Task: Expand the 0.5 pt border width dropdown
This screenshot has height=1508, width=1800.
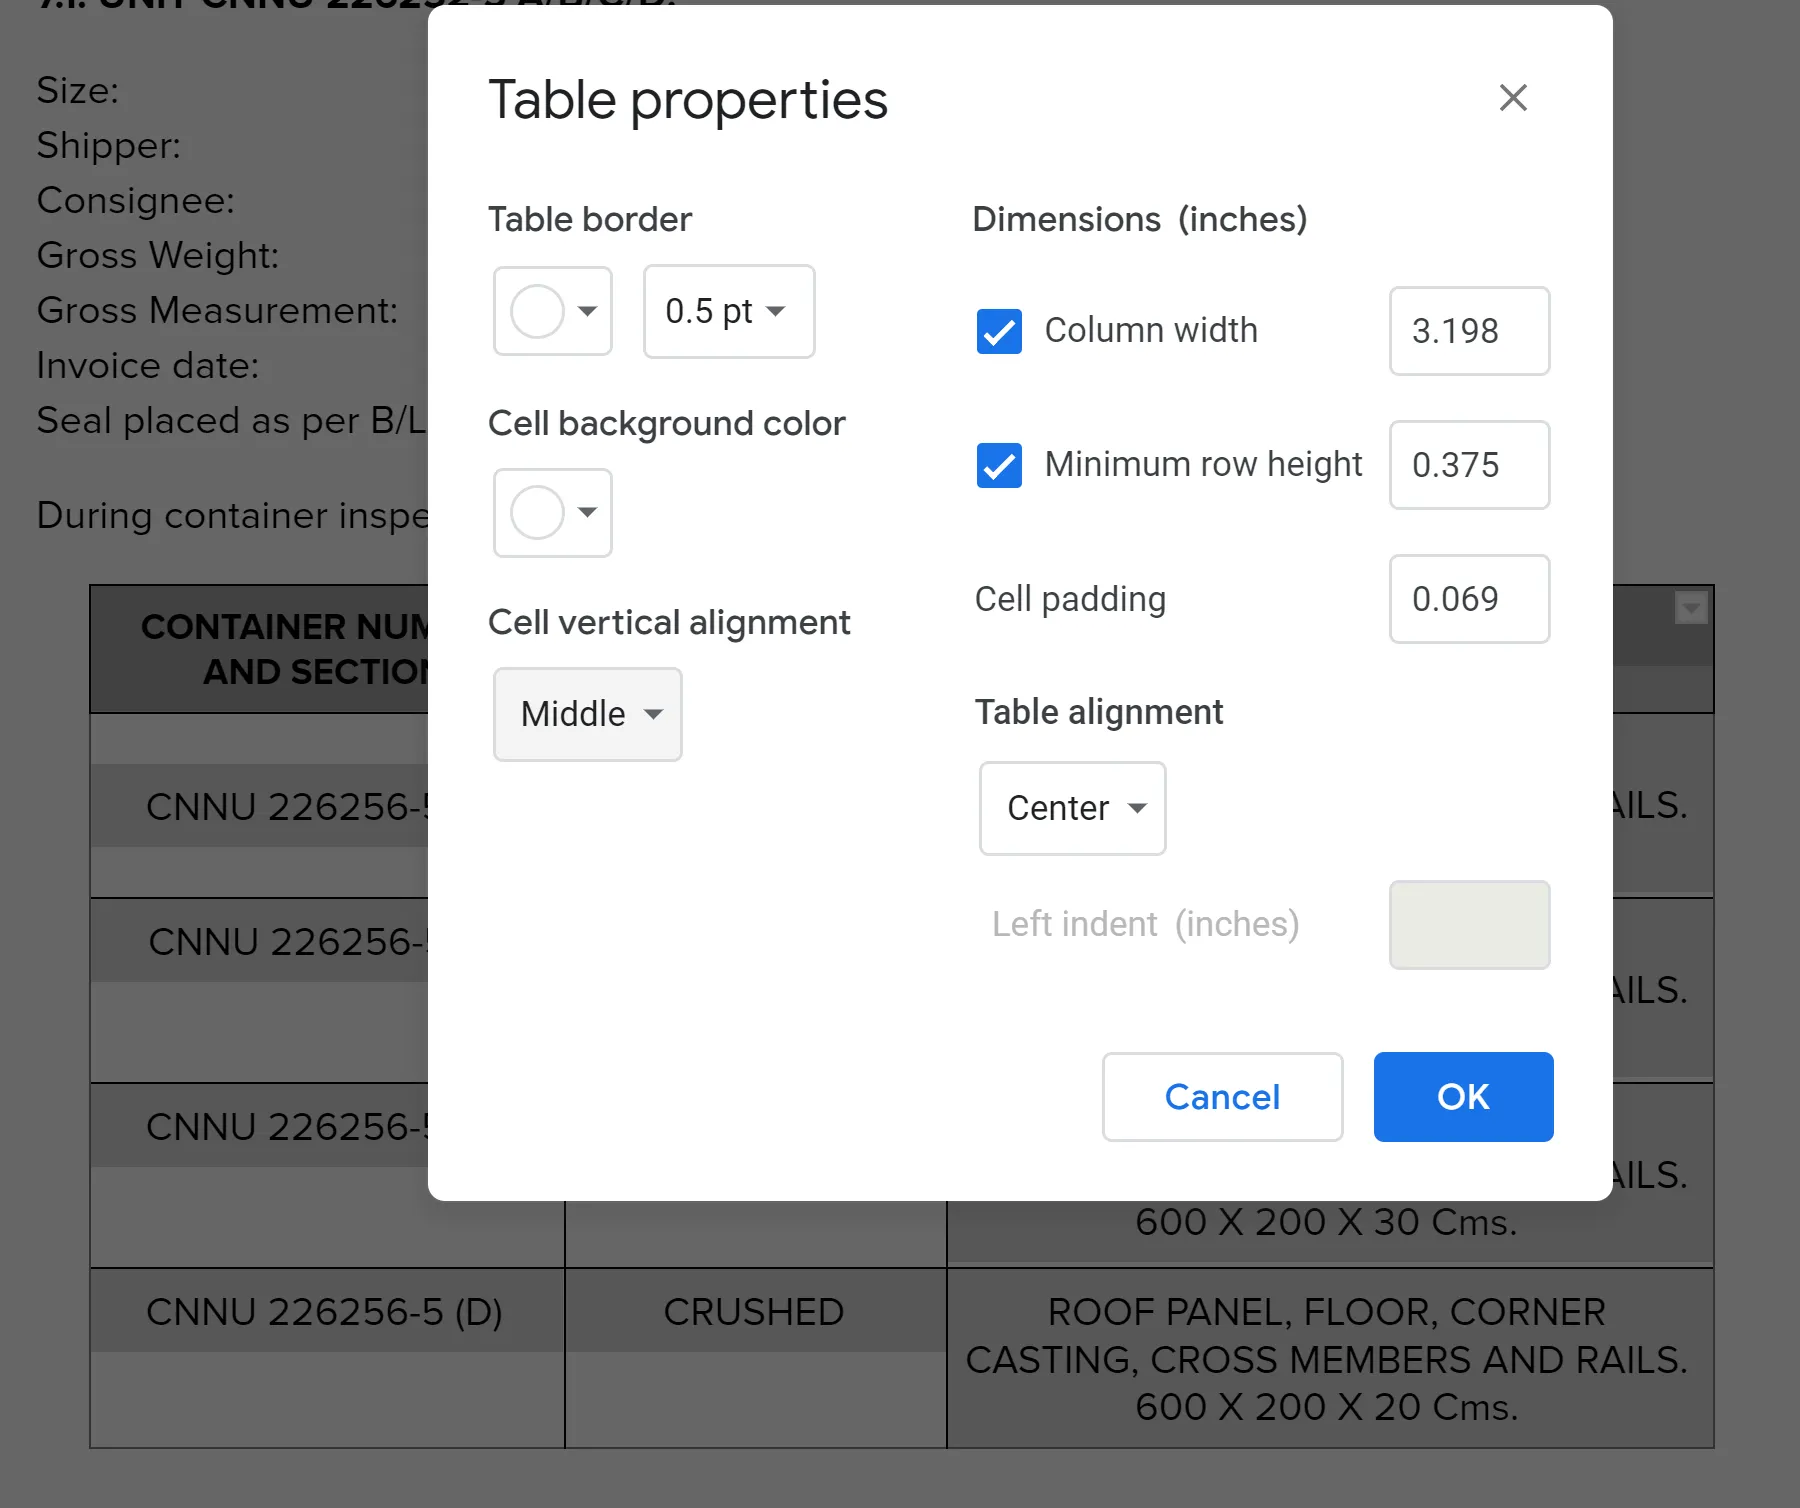Action: 728,311
